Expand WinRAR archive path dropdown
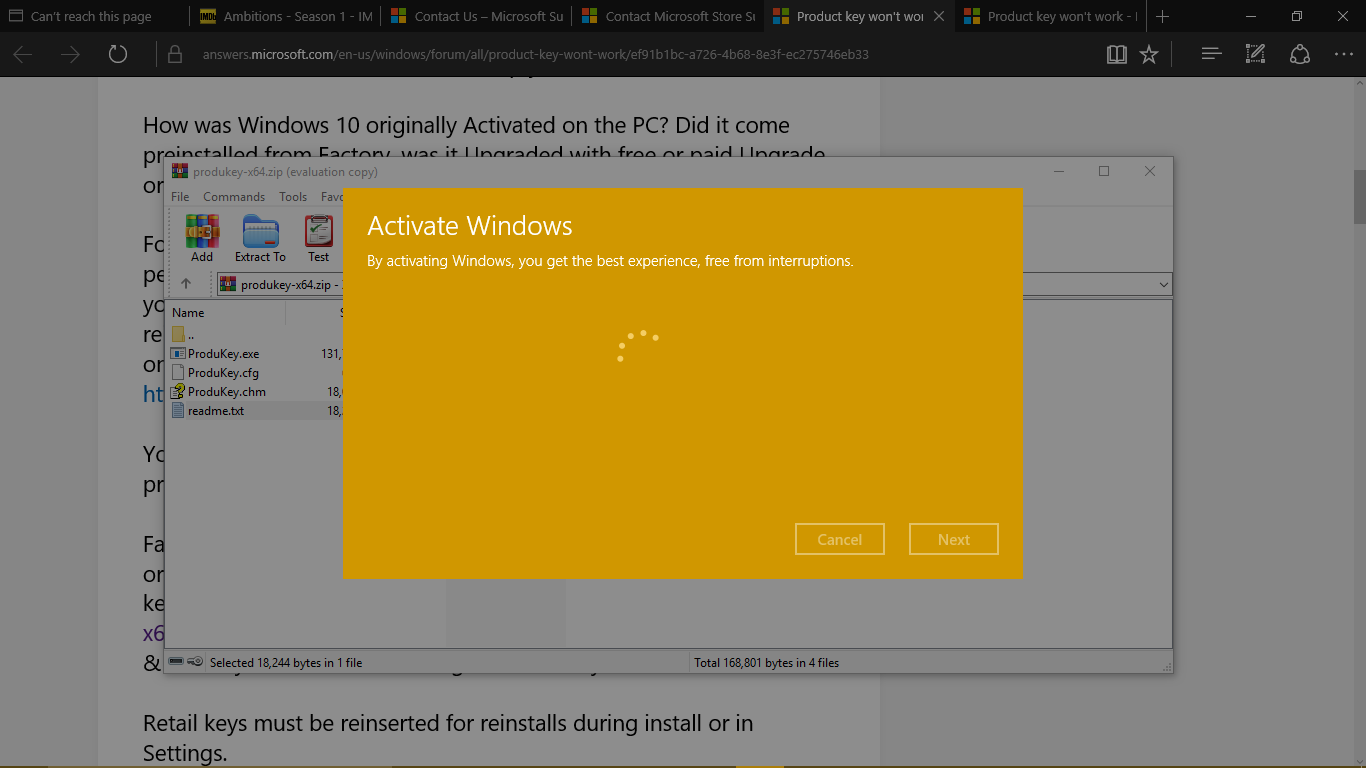Screen dimensions: 1366x768 [1163, 285]
